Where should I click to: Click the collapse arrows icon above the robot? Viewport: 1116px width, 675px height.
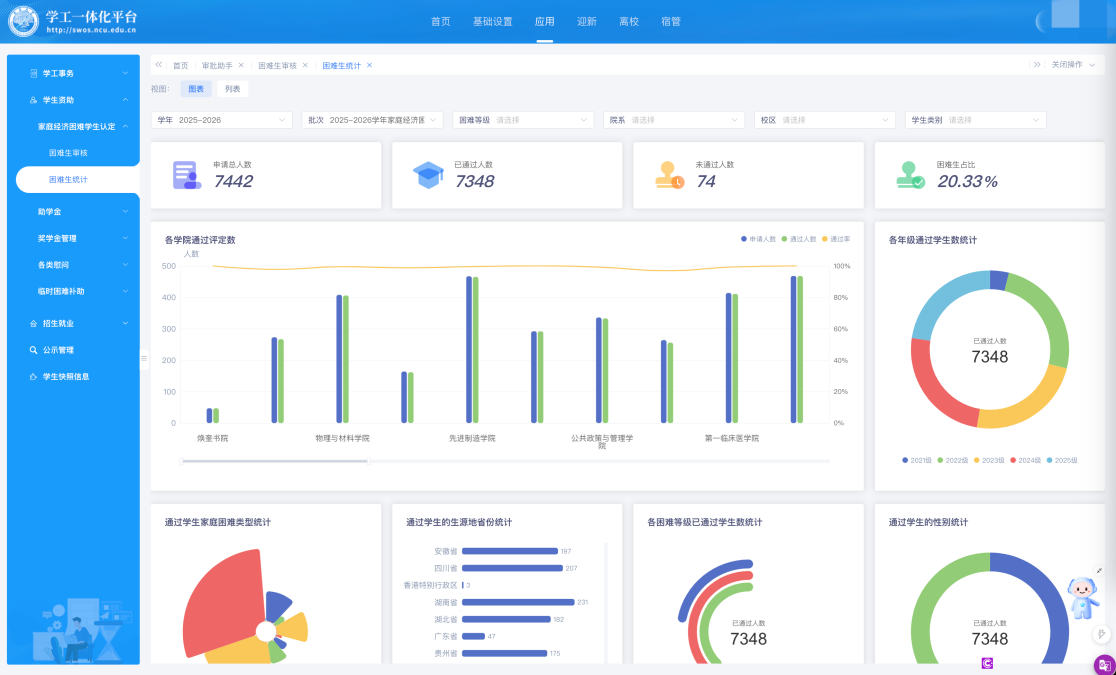pyautogui.click(x=1099, y=570)
